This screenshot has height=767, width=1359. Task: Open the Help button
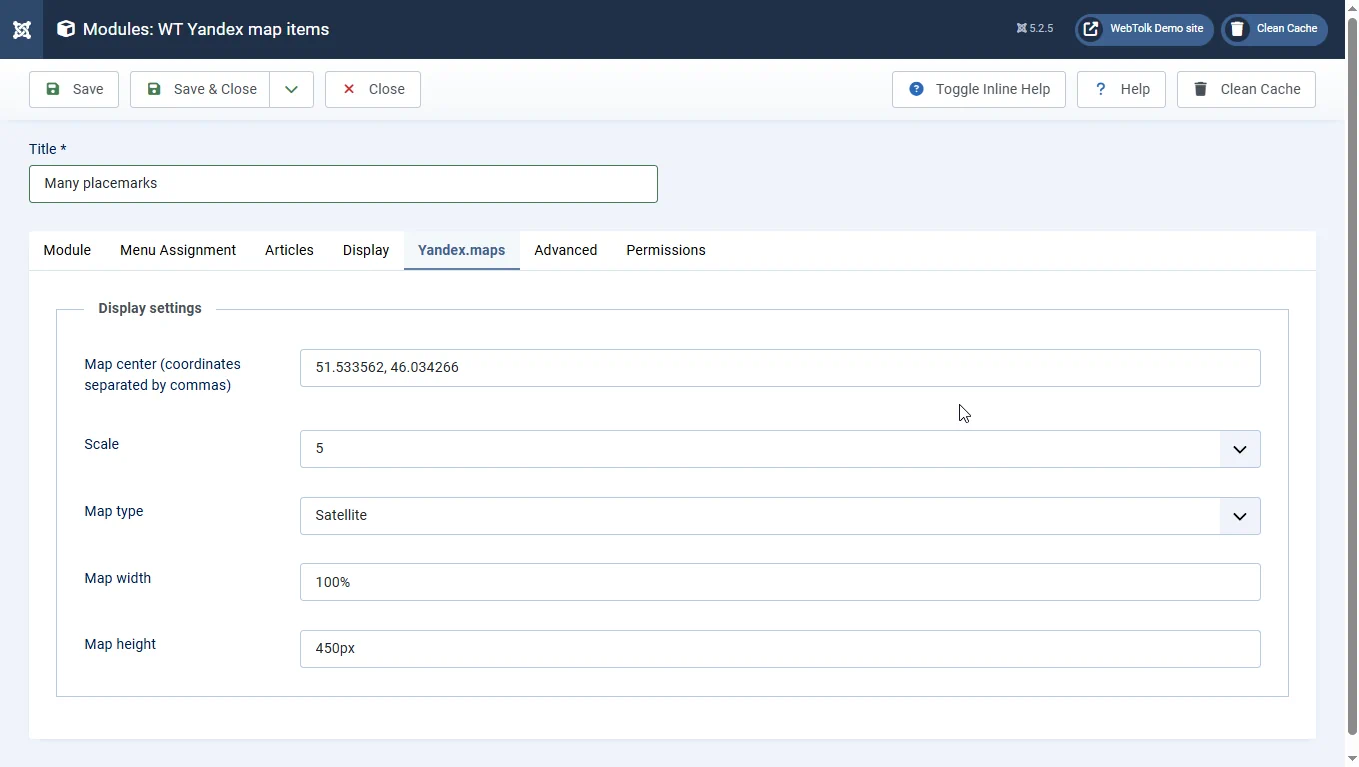point(1121,89)
